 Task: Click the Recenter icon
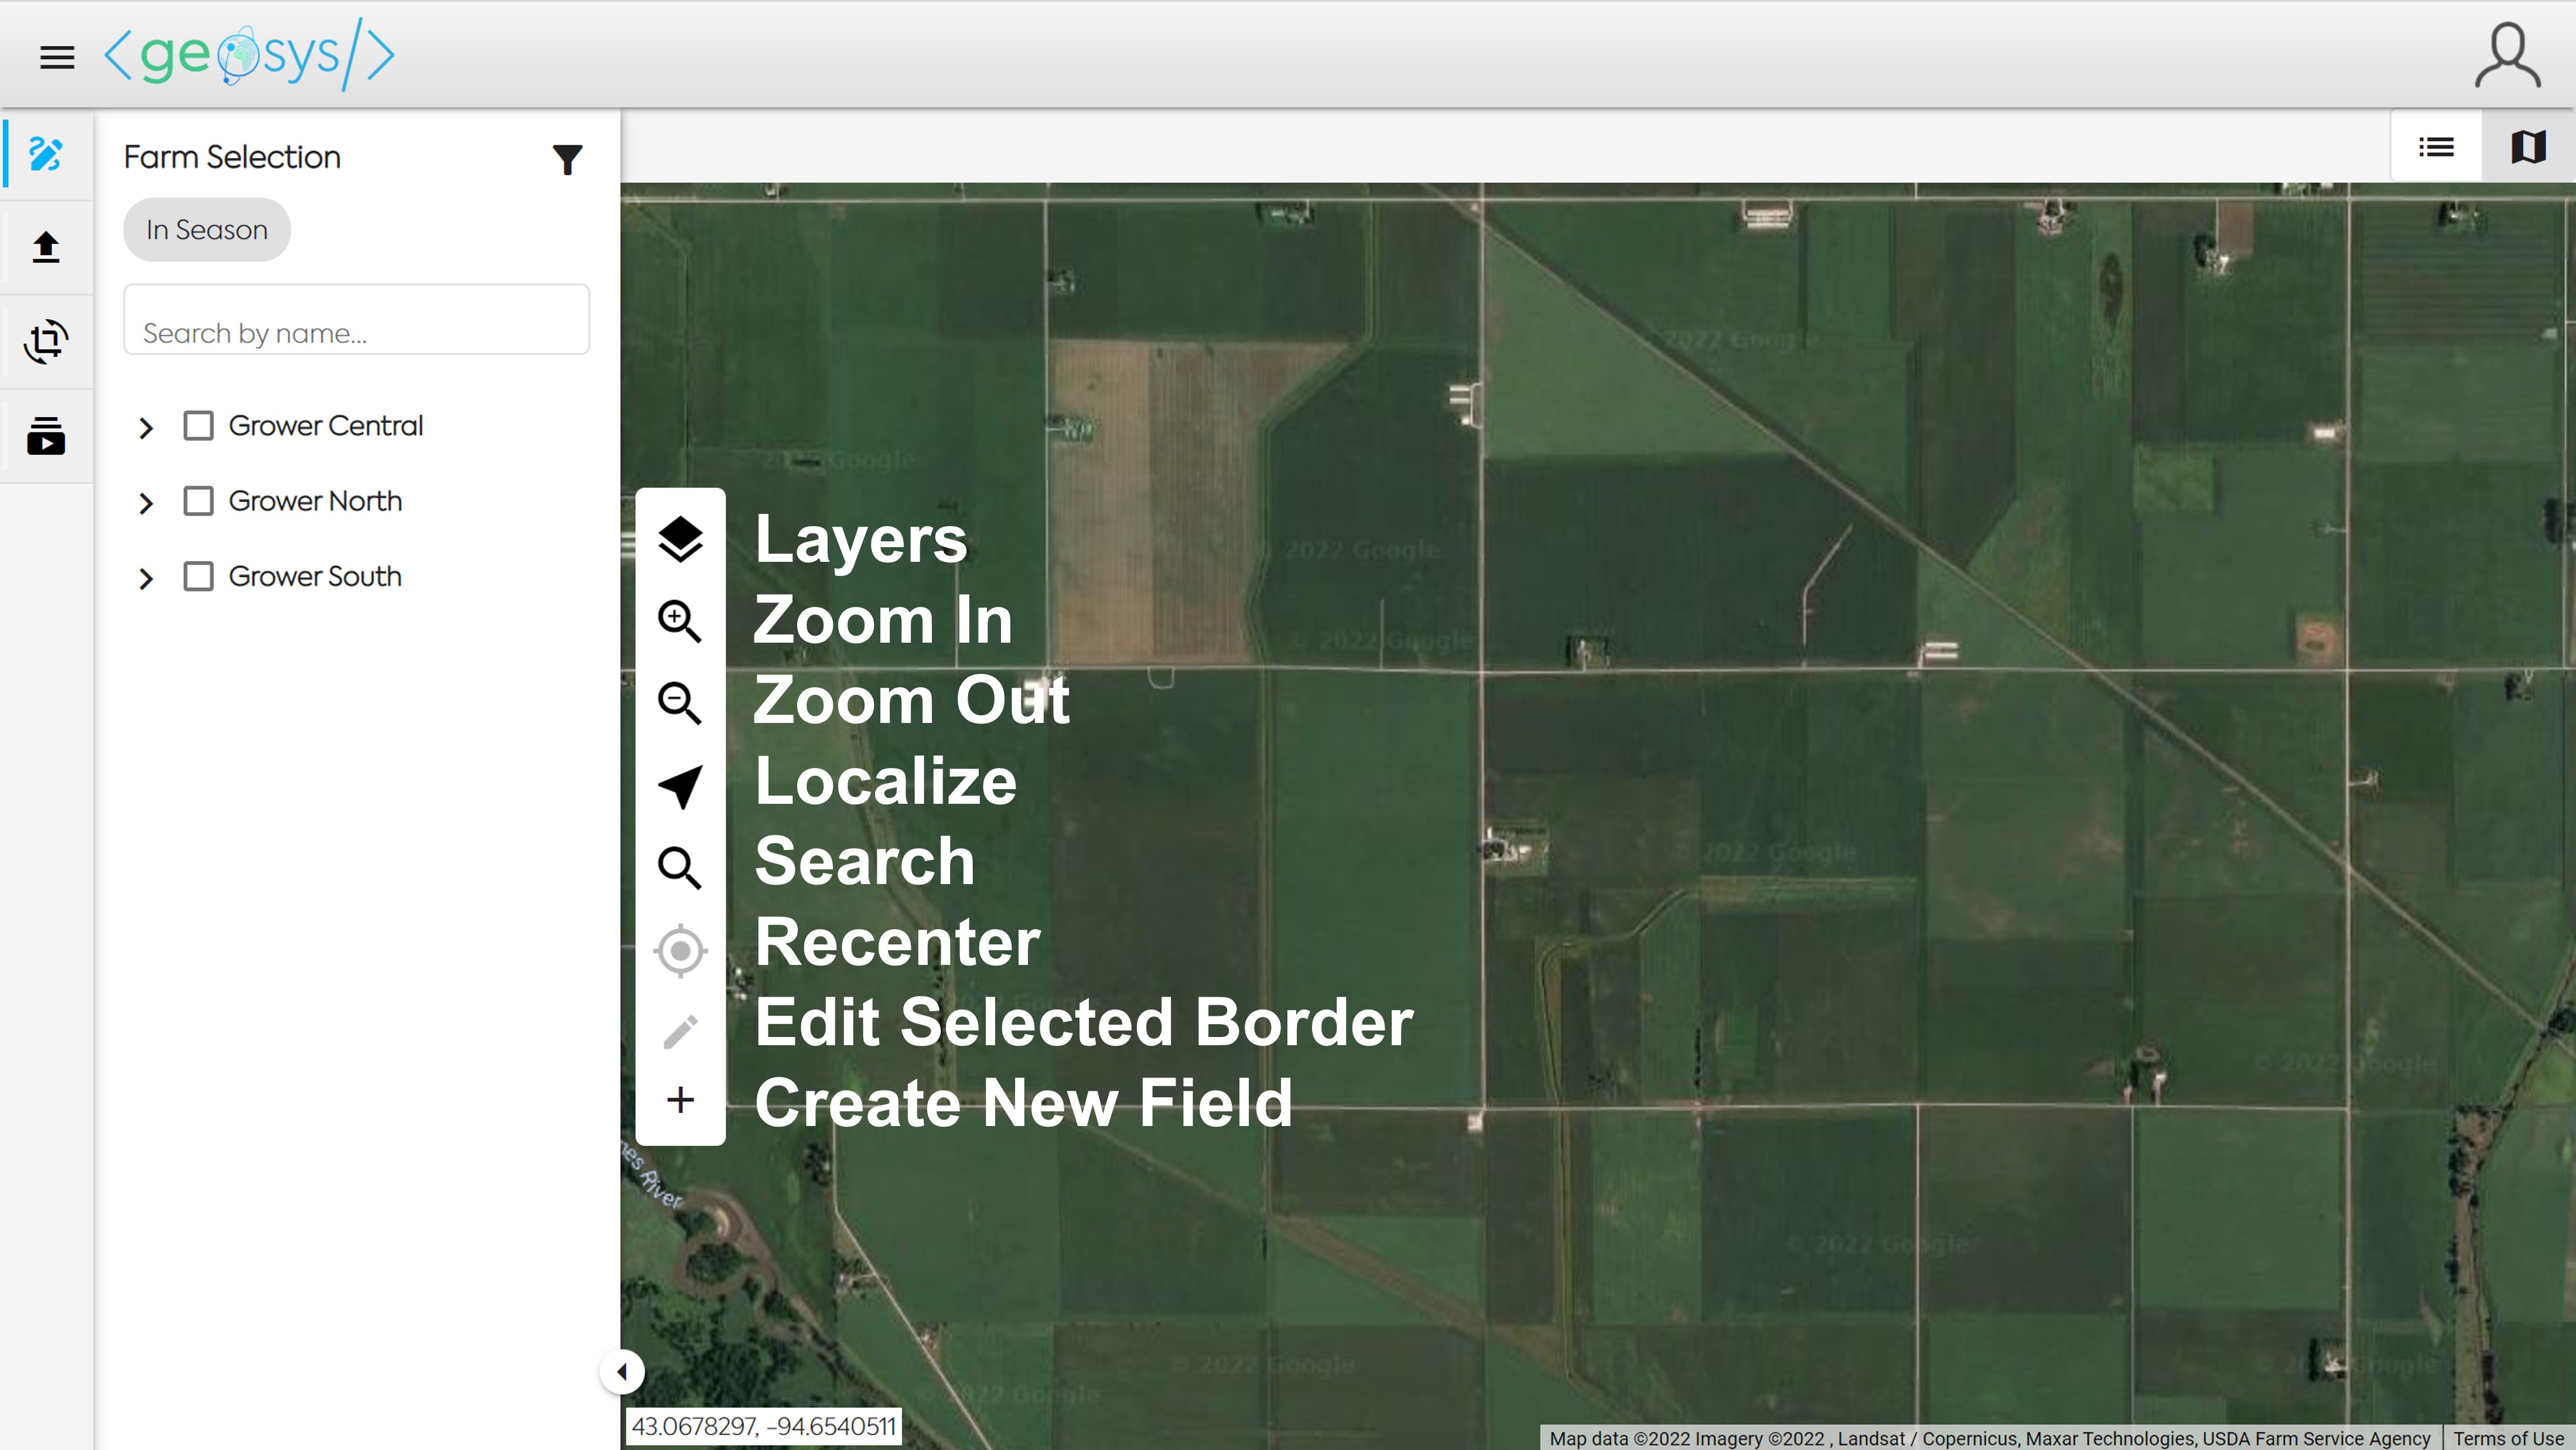(681, 949)
